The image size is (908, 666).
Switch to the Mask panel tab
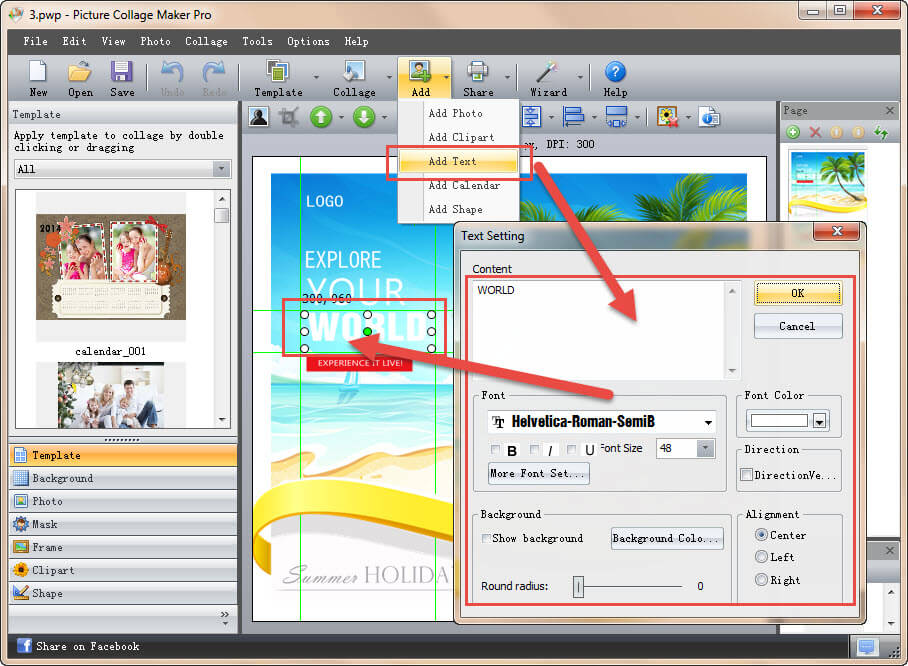tap(123, 524)
